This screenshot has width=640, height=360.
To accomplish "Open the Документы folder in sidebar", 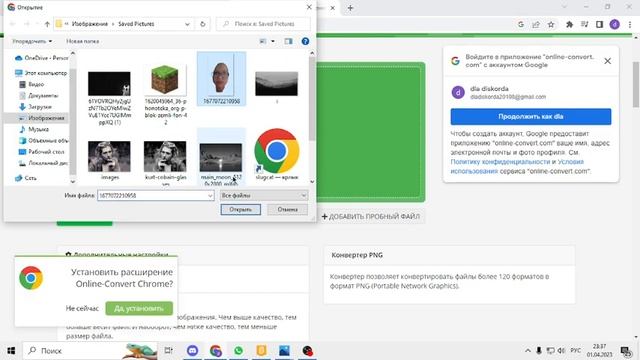I will [39, 96].
